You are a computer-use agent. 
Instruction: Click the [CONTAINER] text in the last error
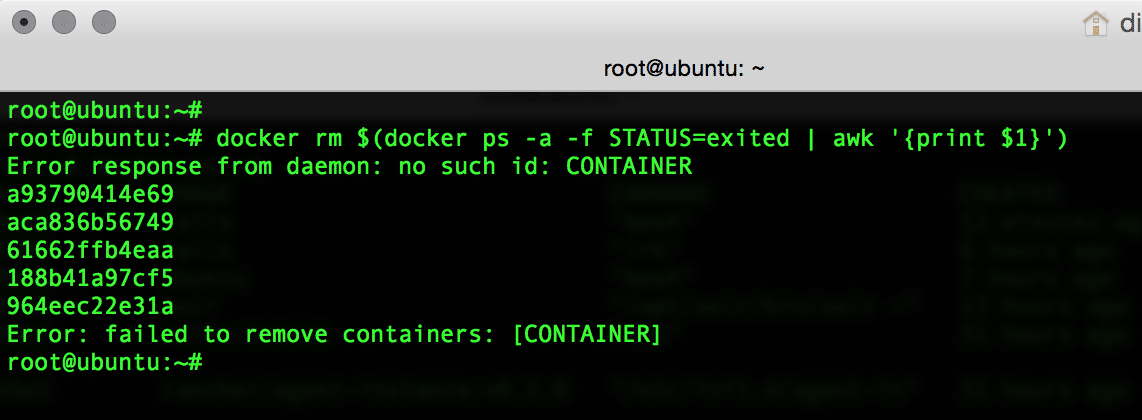[x=587, y=334]
